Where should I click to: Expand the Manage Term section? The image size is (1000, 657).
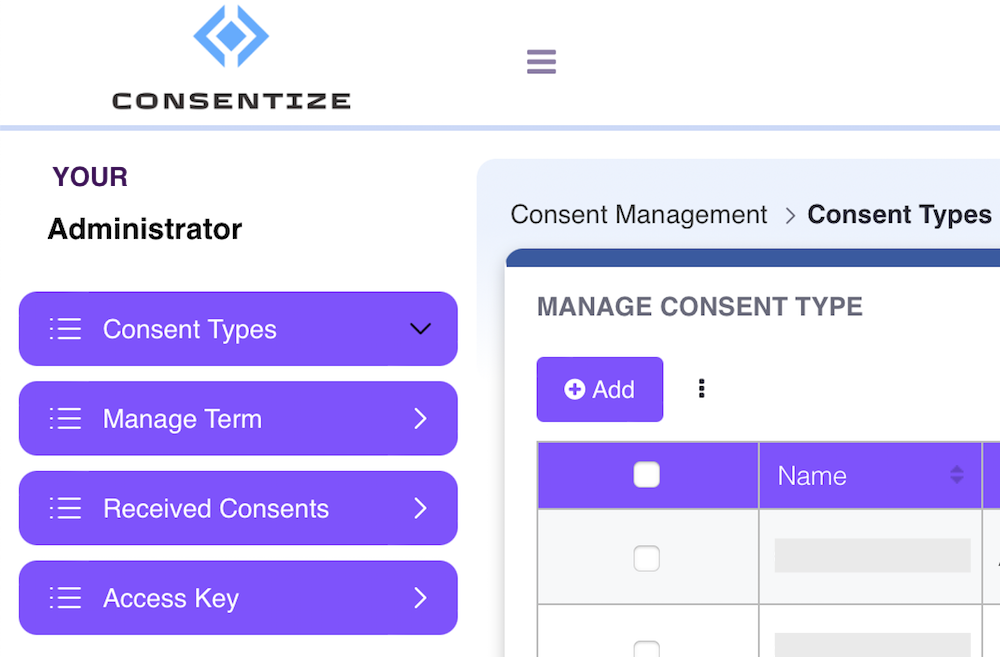(420, 418)
